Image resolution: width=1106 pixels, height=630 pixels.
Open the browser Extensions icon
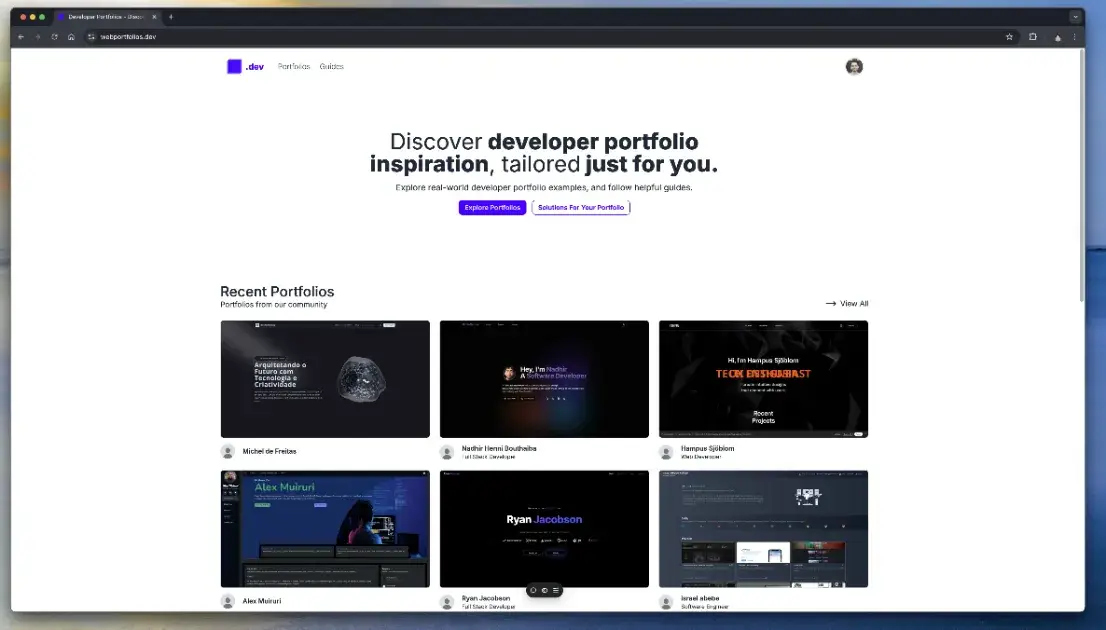pyautogui.click(x=1032, y=36)
